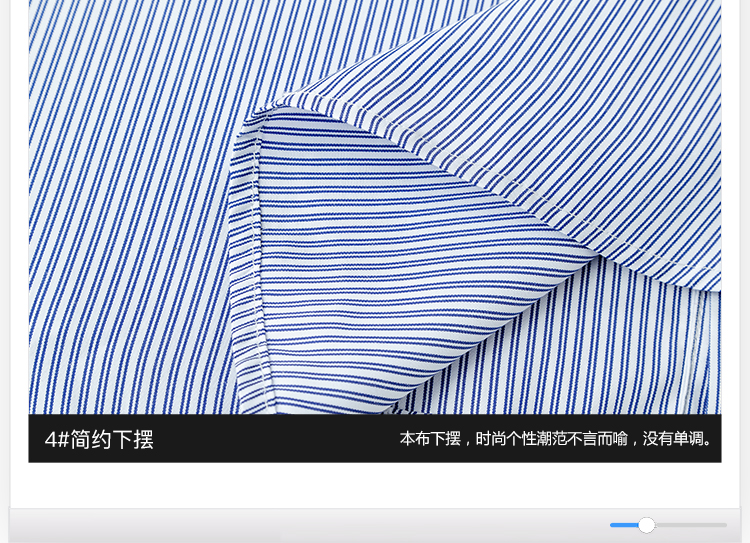
Task: Click the gray zoom slider track right of the handle
Action: point(691,525)
